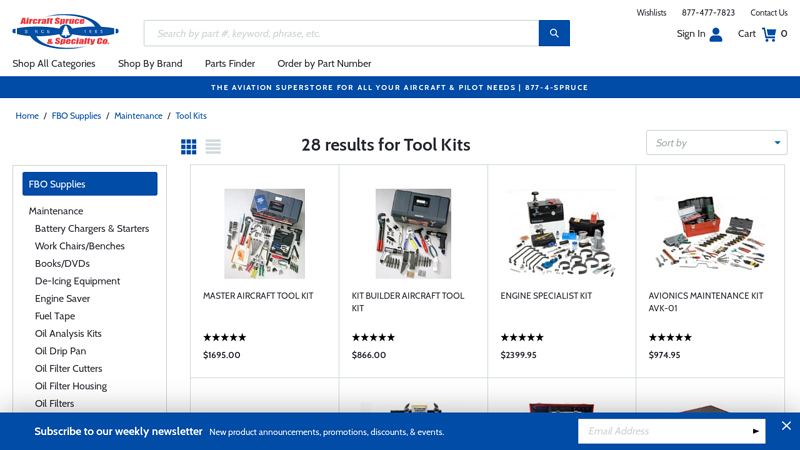The height and width of the screenshot is (450, 800).
Task: Open Shop All Categories menu
Action: [54, 64]
